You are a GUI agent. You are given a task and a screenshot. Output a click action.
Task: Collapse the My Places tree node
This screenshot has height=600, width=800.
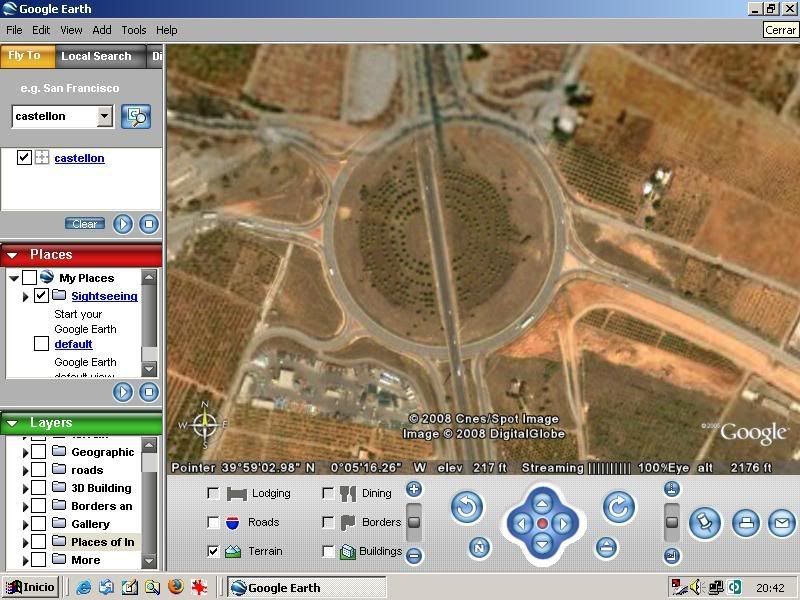[x=14, y=278]
